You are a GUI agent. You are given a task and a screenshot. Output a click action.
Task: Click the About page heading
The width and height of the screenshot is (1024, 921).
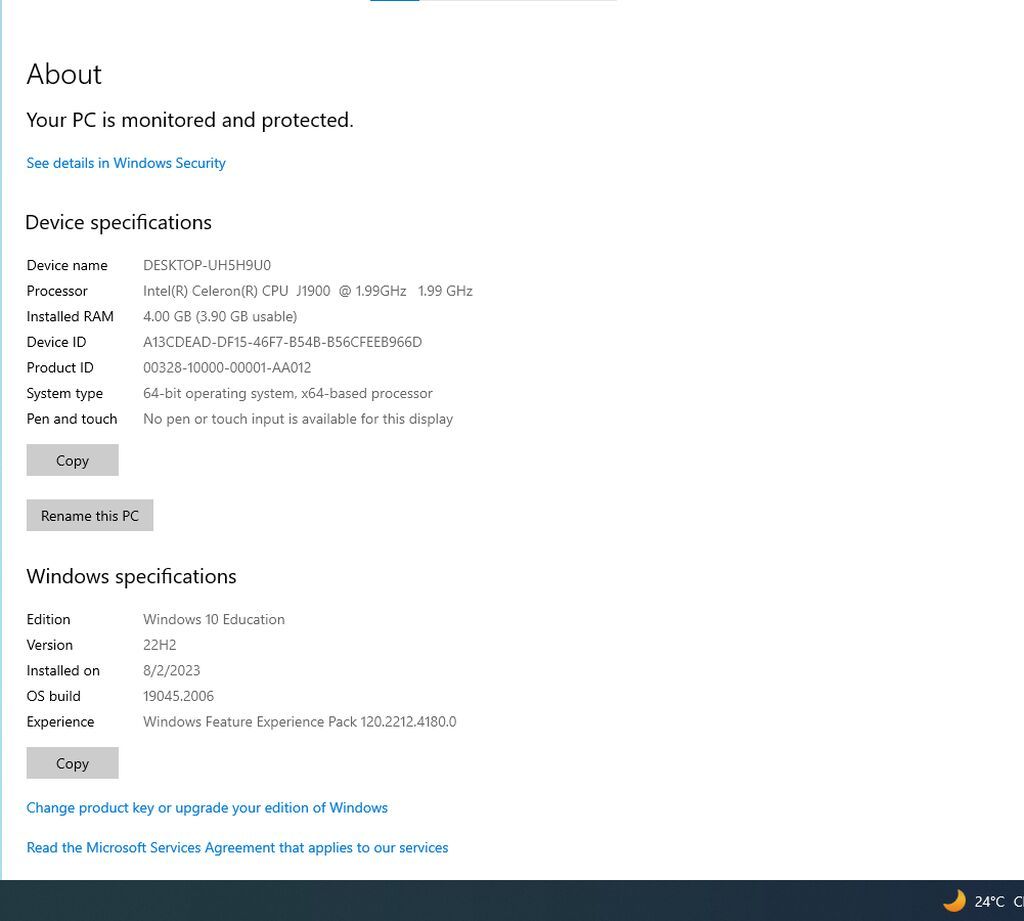click(x=64, y=74)
